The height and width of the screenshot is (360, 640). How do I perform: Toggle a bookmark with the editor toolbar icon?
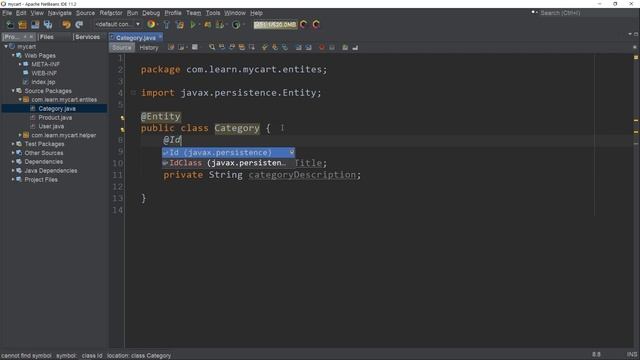click(285, 47)
